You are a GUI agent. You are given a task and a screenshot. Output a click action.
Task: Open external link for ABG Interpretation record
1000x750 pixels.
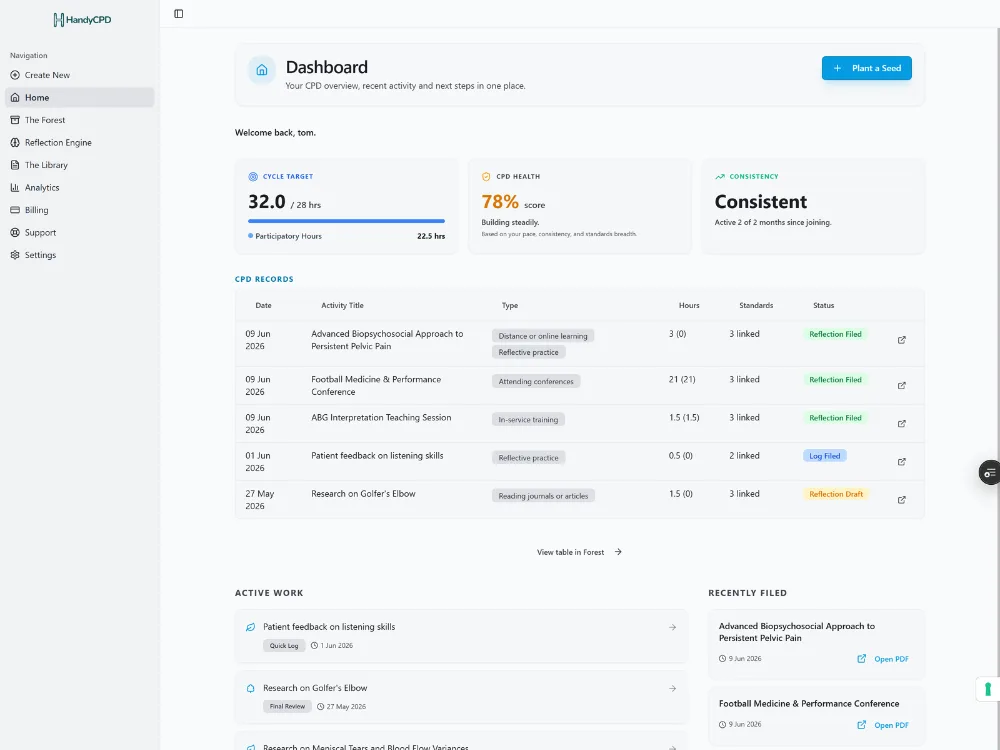click(x=902, y=424)
